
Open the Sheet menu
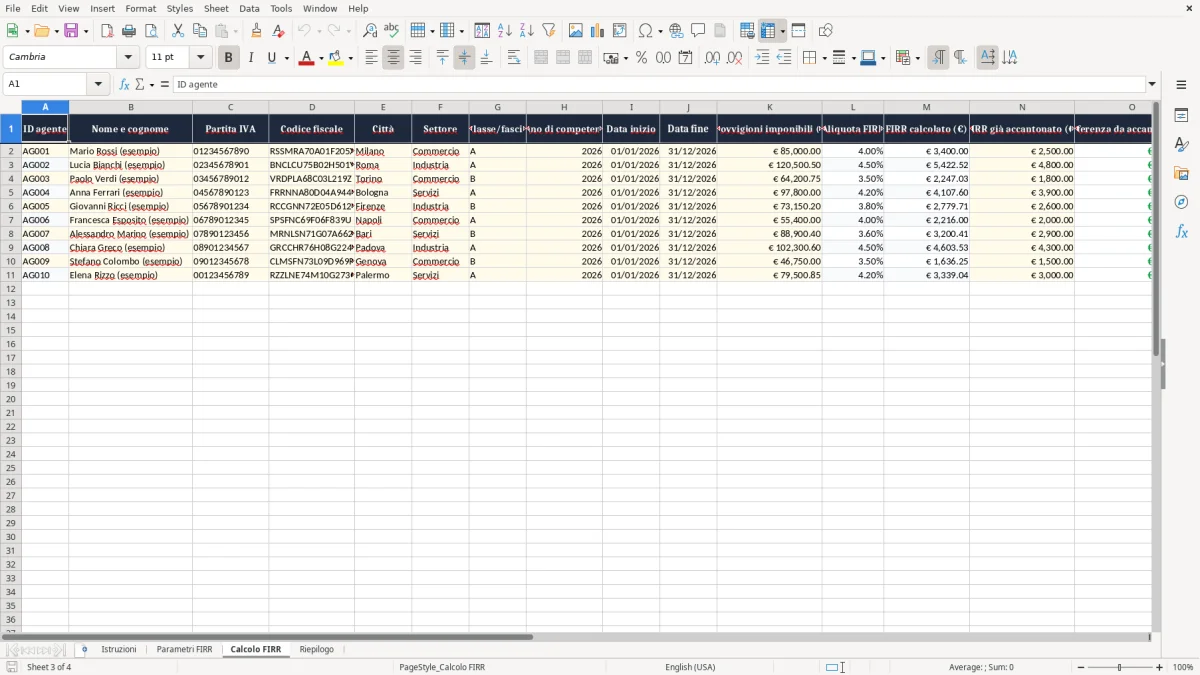pos(216,8)
